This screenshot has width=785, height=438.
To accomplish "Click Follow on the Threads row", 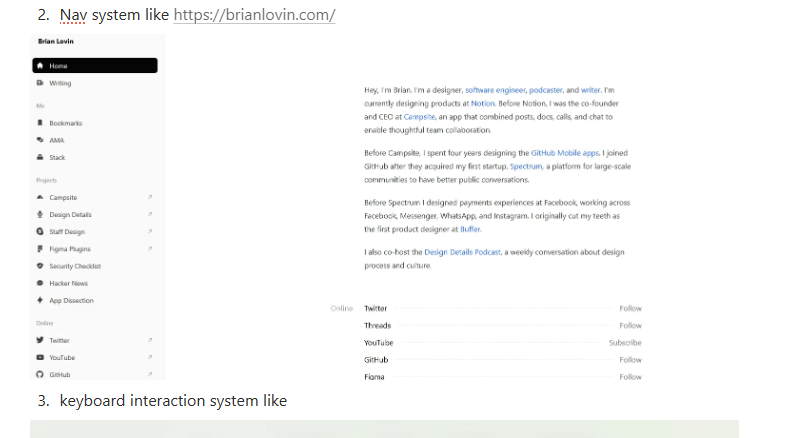I will pos(630,325).
